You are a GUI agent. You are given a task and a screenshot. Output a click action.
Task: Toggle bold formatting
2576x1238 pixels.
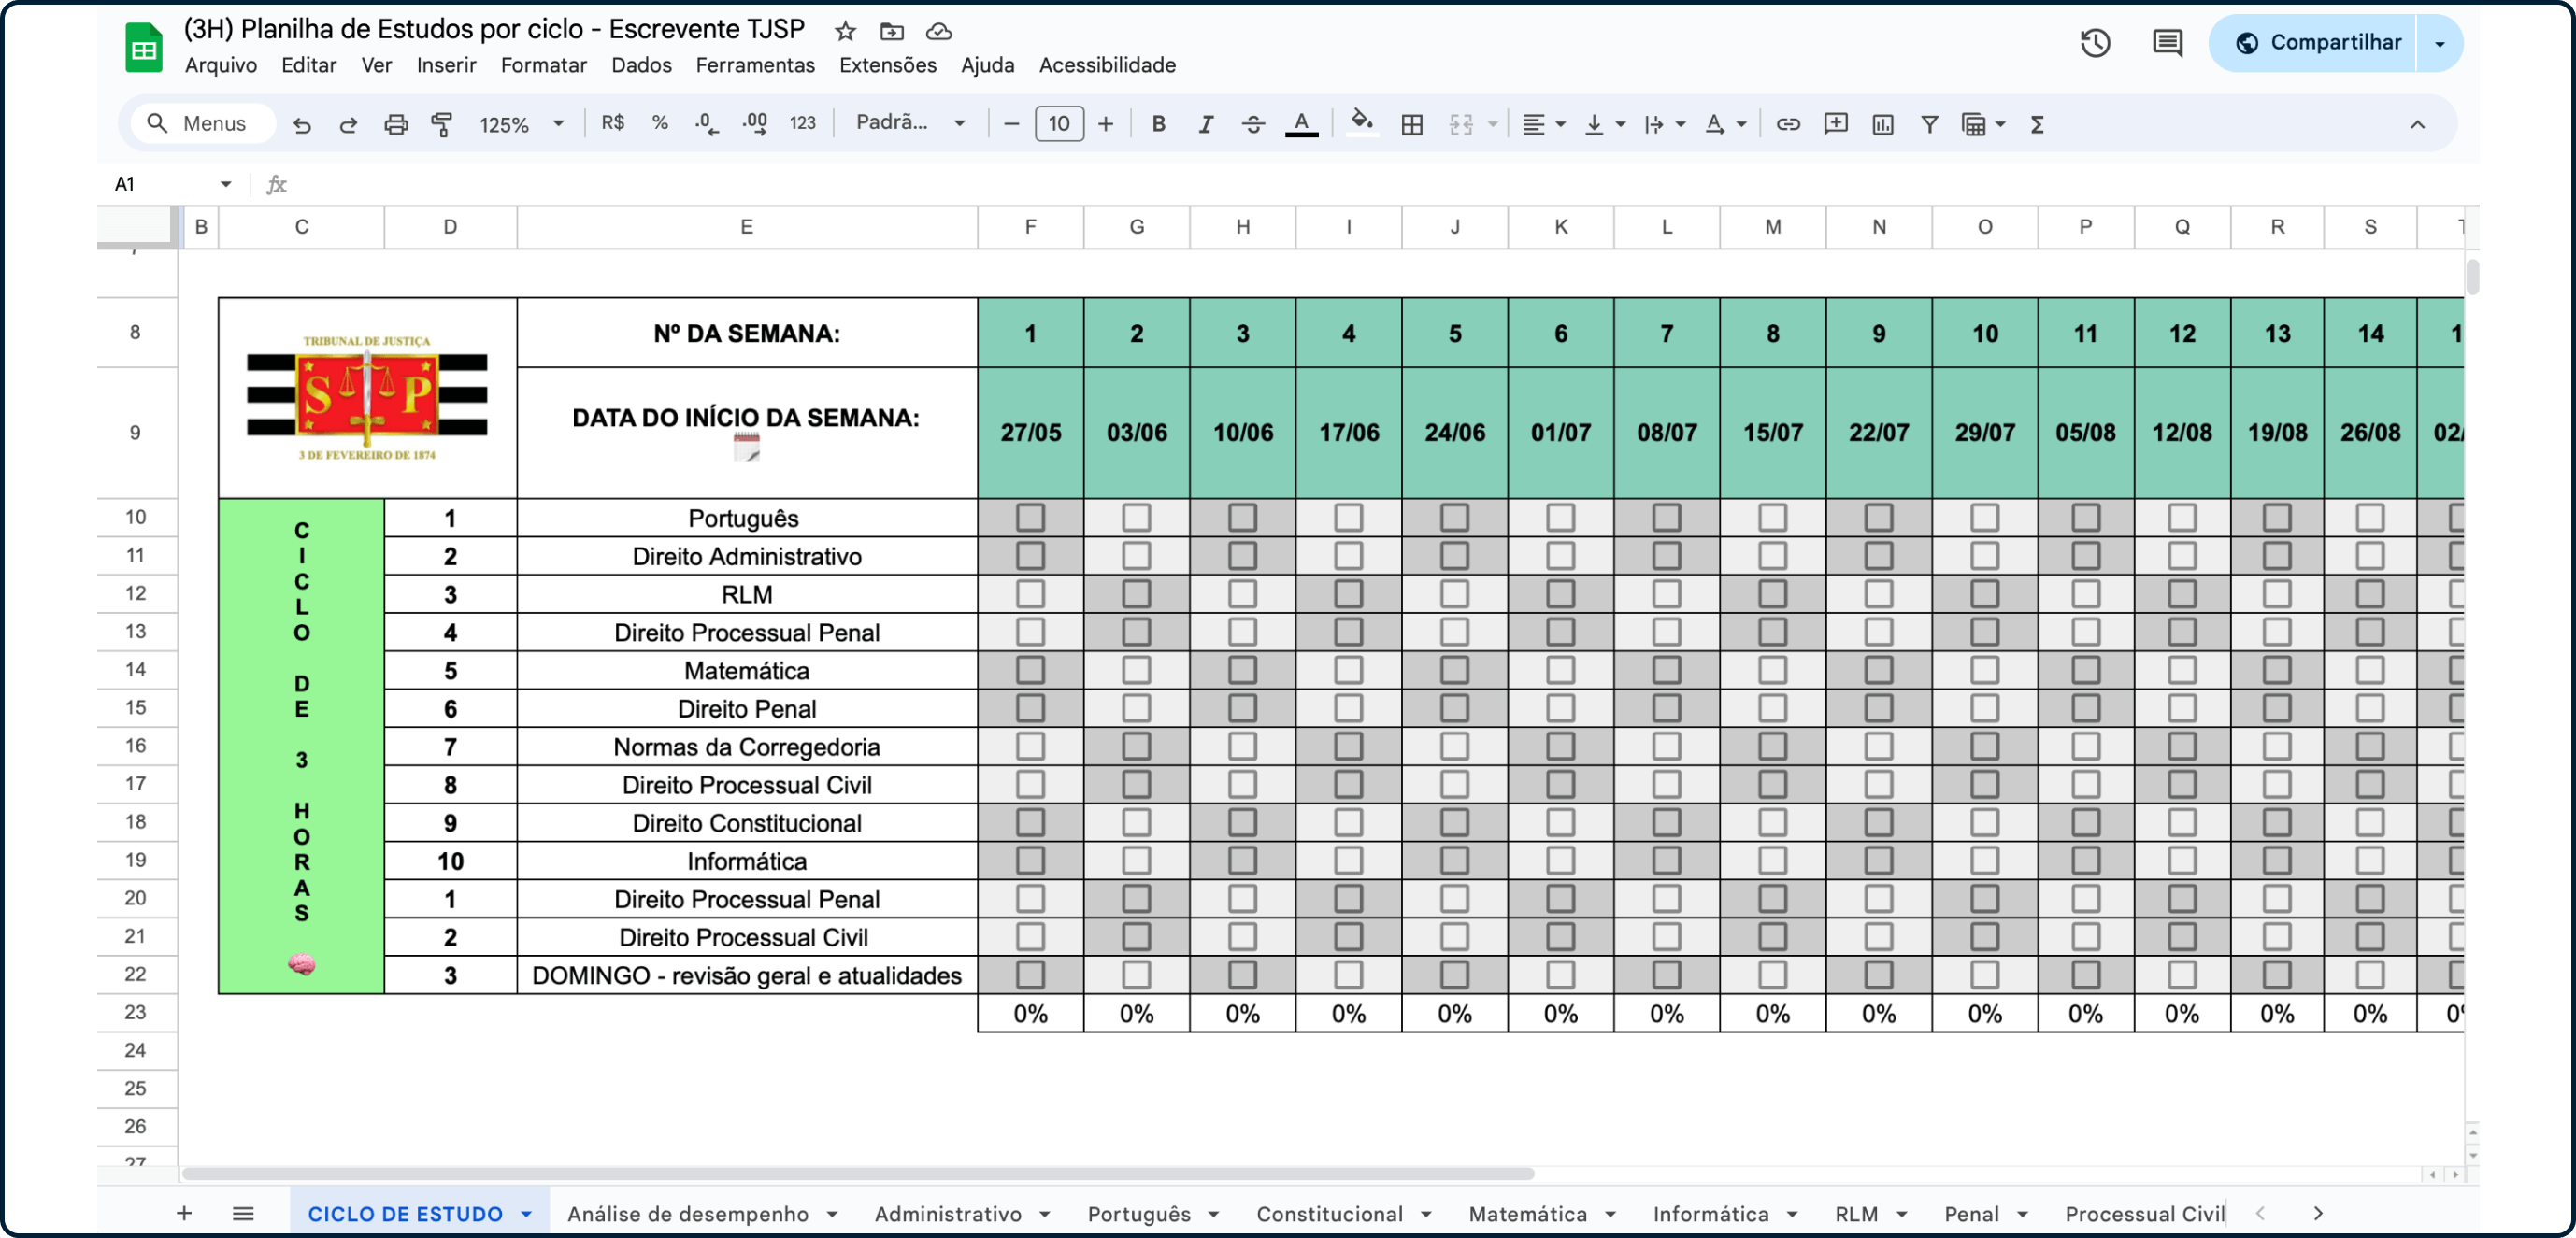[1158, 124]
